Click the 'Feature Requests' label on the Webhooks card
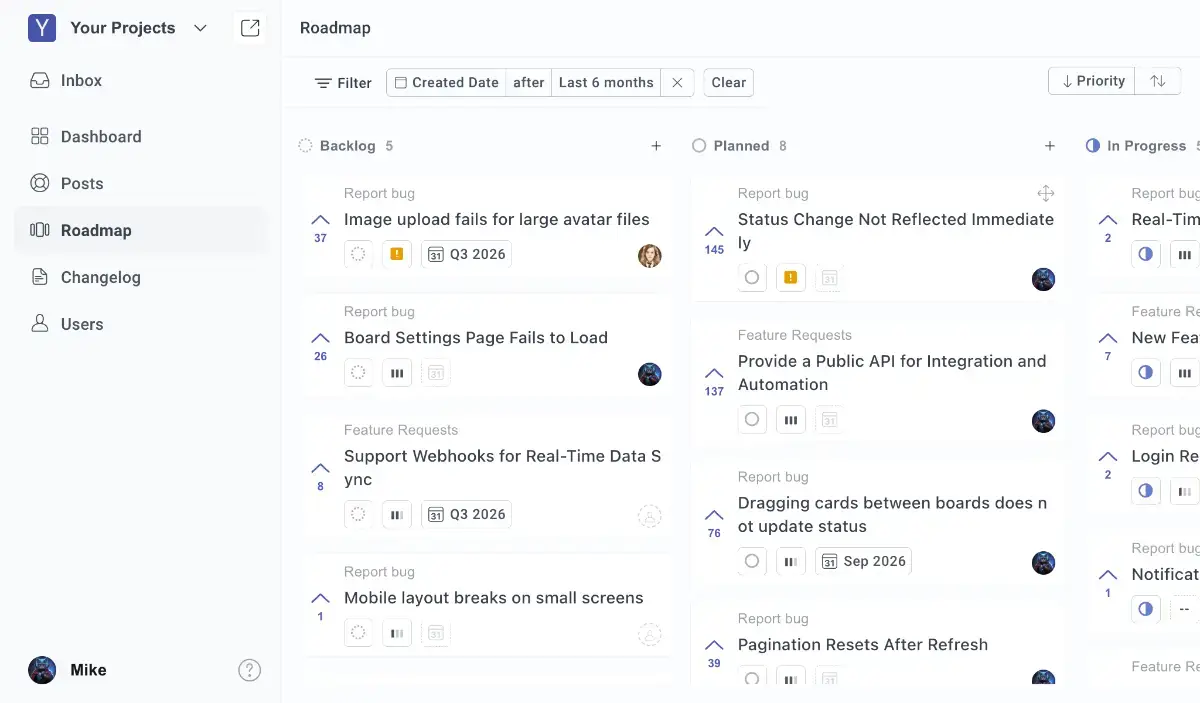 point(401,430)
